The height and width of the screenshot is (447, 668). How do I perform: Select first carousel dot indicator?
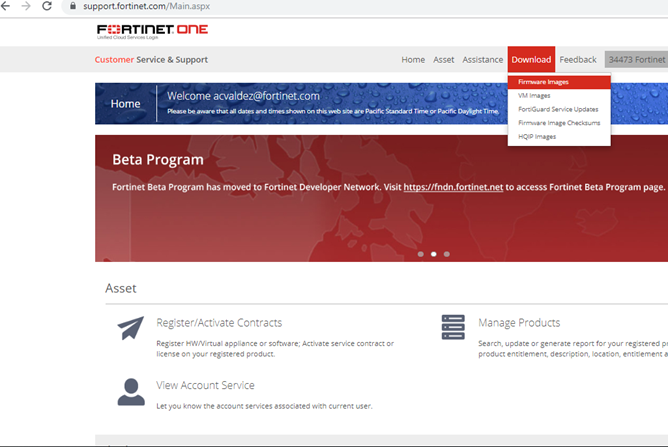(419, 254)
